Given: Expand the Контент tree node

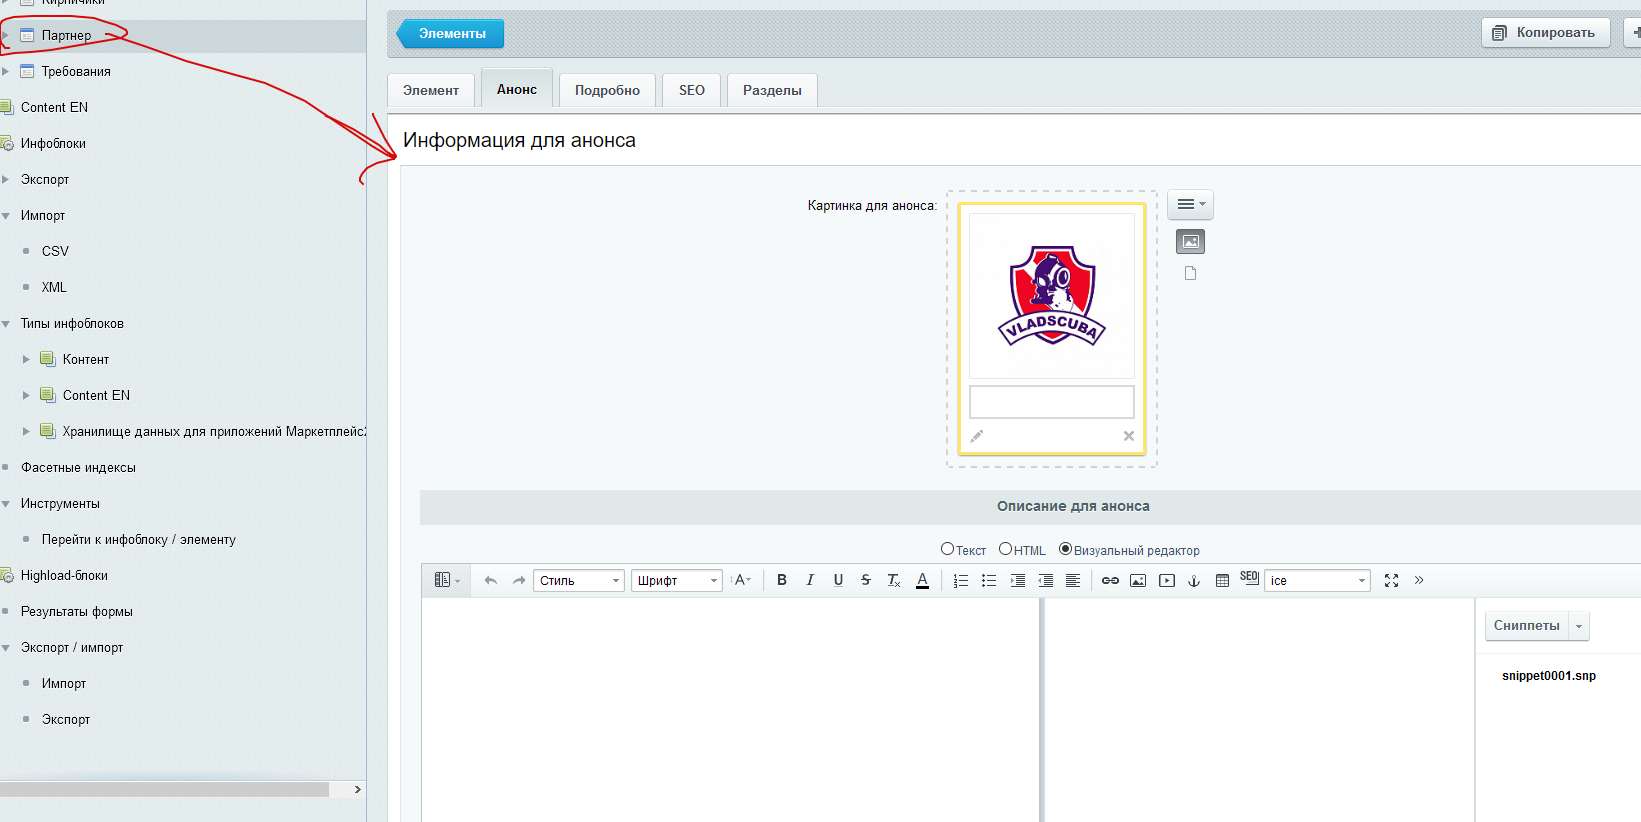Looking at the screenshot, I should click(27, 359).
